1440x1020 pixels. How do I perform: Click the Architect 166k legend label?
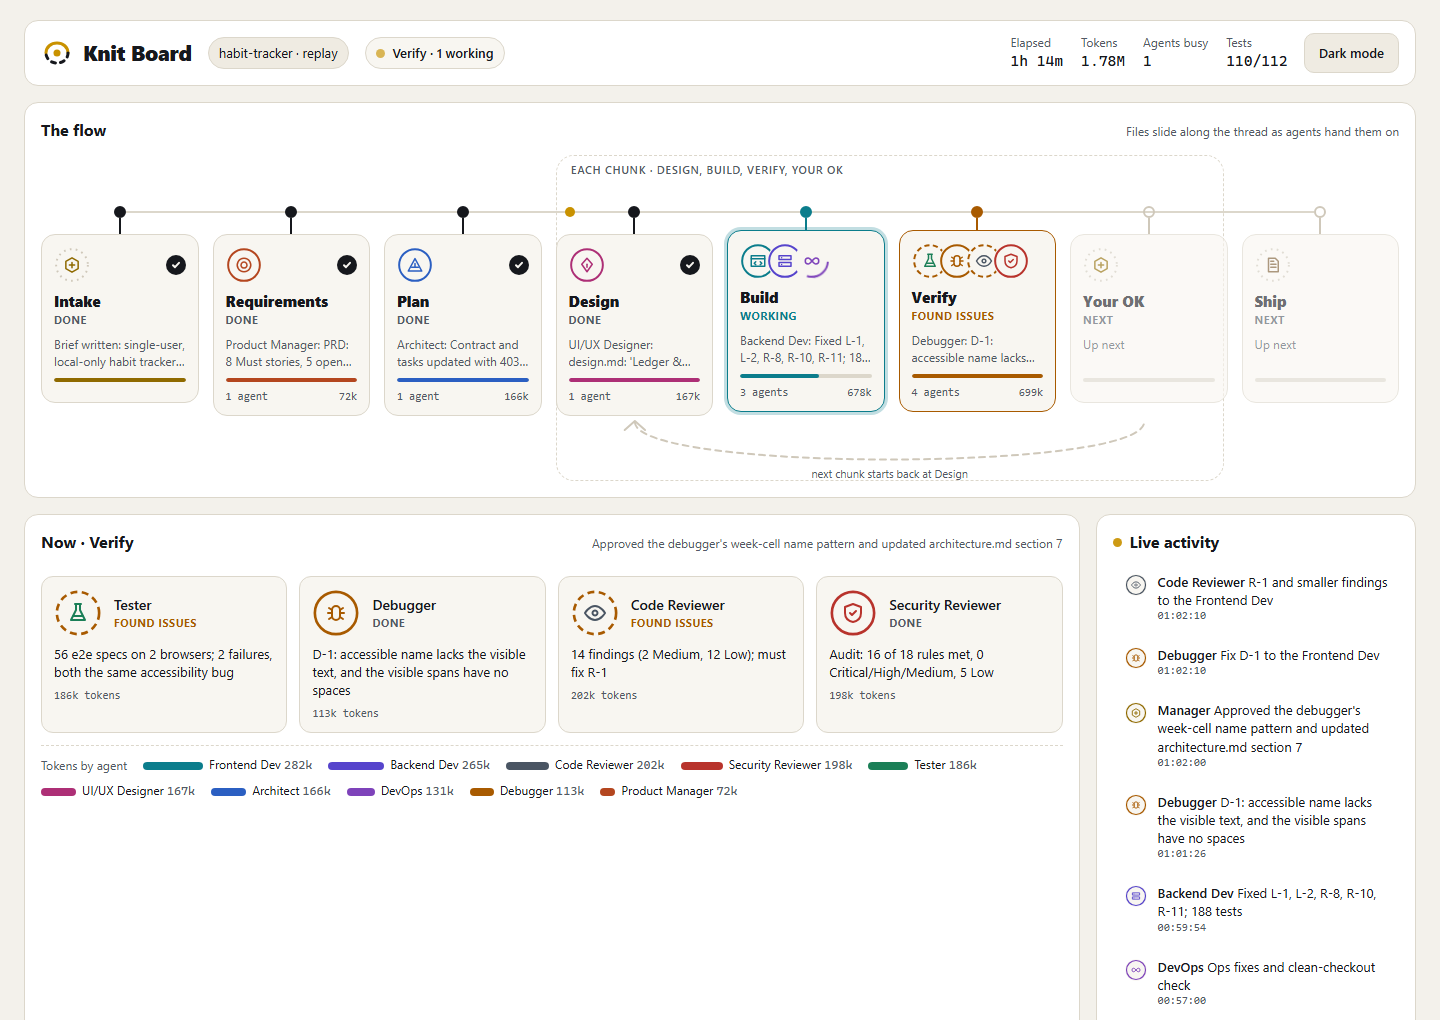291,791
